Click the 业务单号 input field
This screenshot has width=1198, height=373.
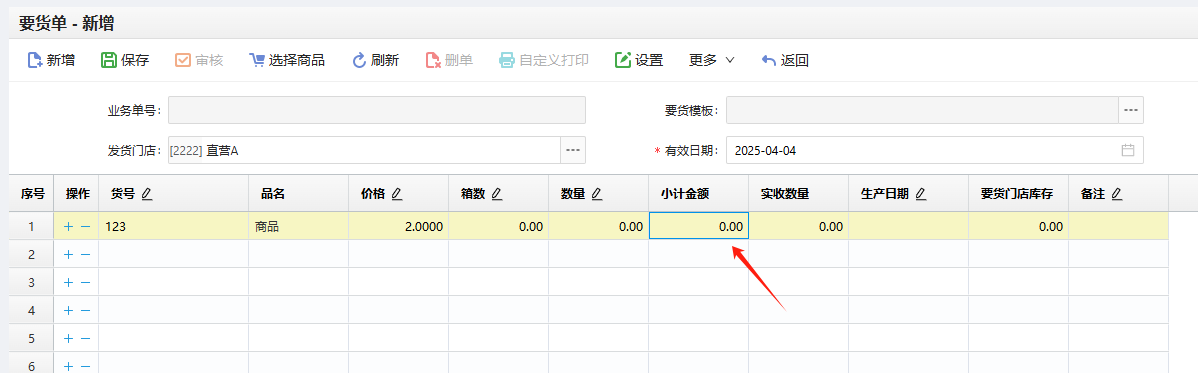click(377, 110)
